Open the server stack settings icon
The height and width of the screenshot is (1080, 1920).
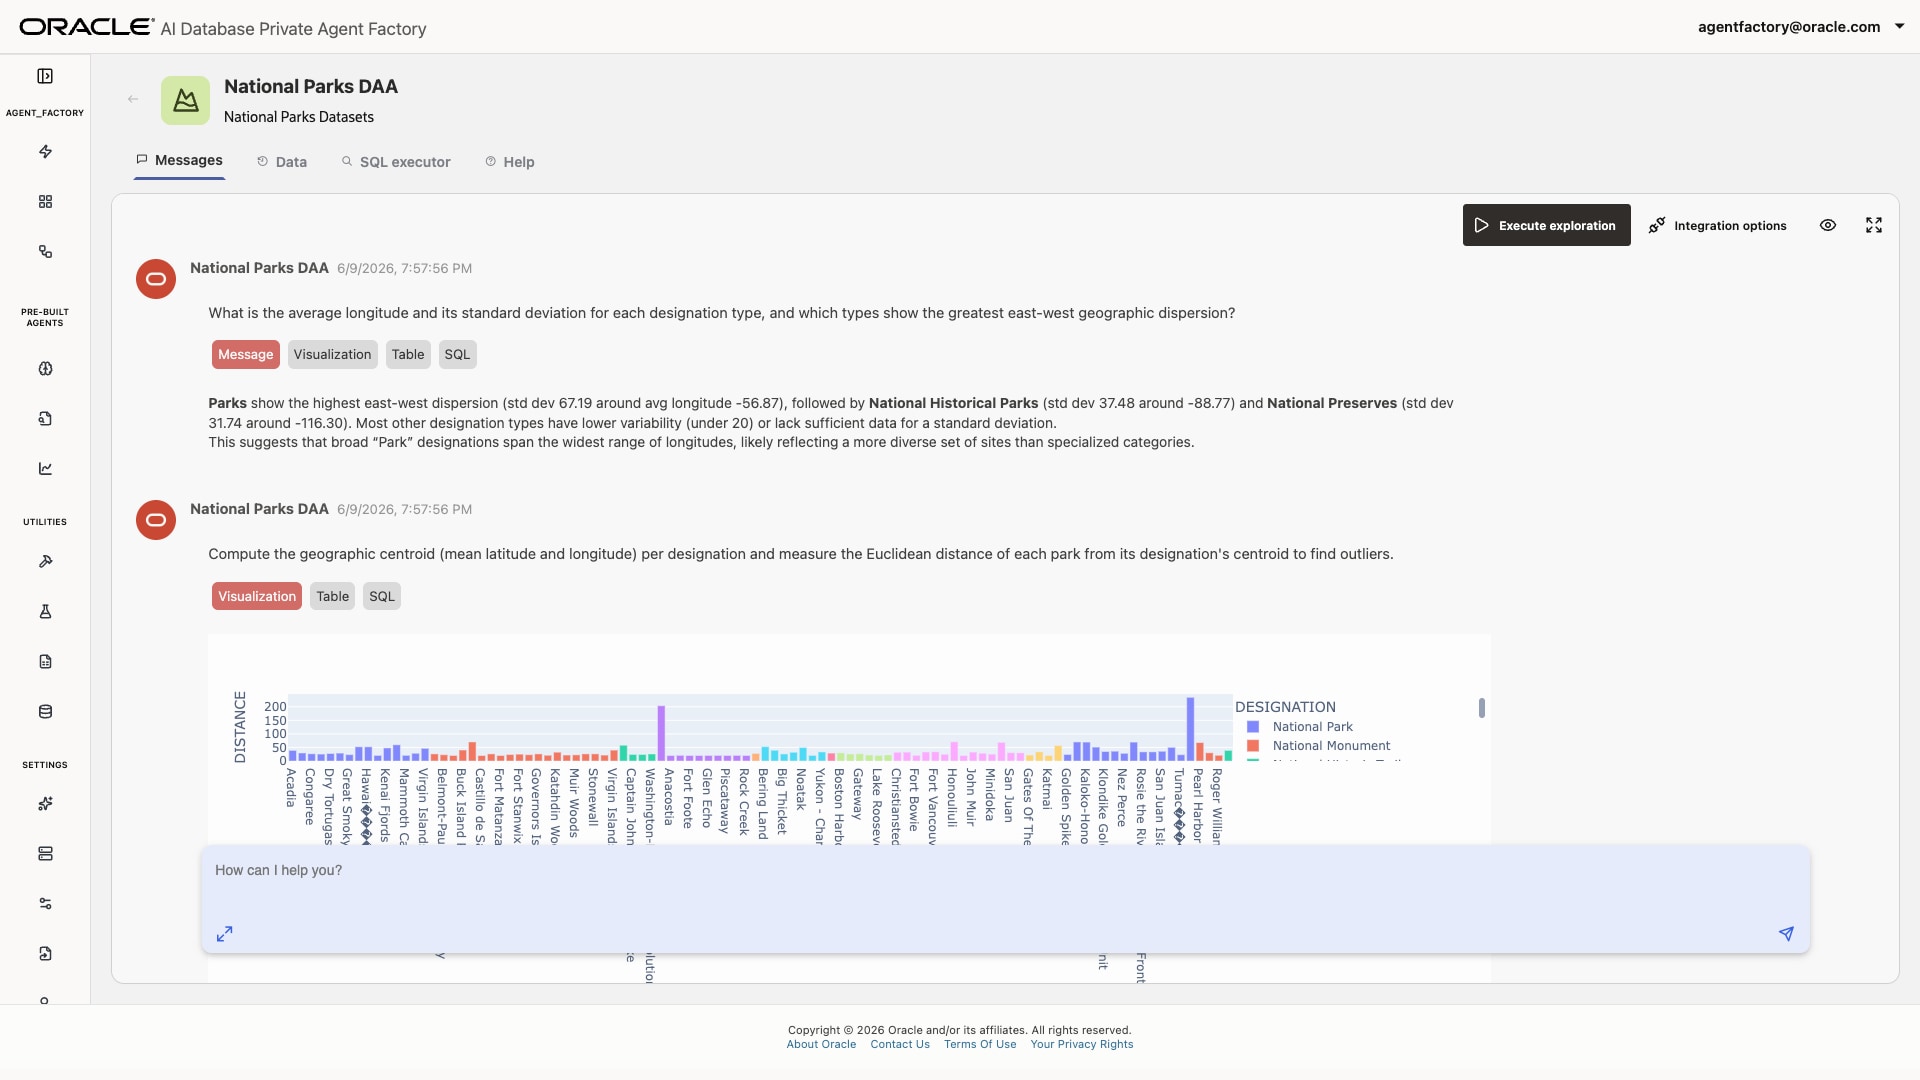coord(45,854)
